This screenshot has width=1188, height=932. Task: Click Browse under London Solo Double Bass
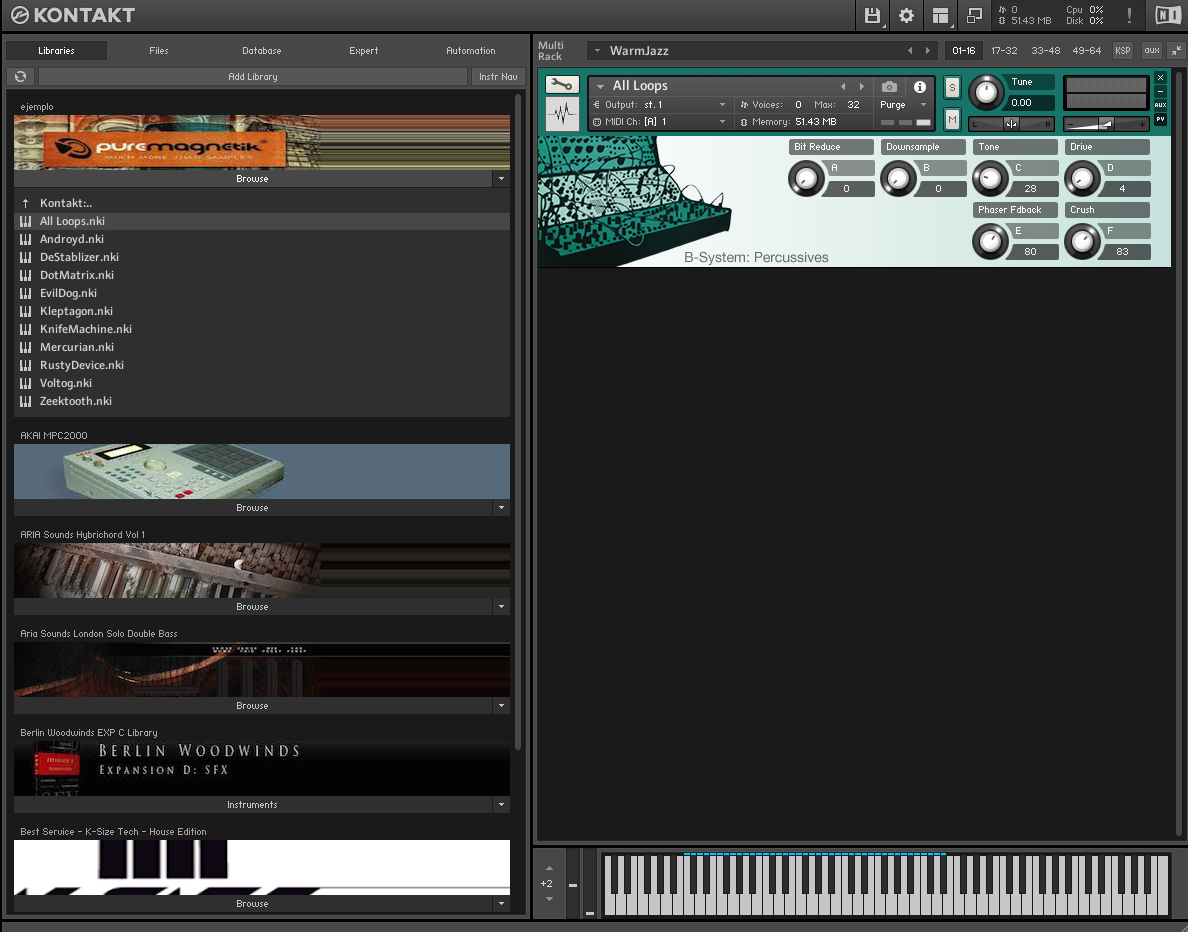pyautogui.click(x=252, y=705)
